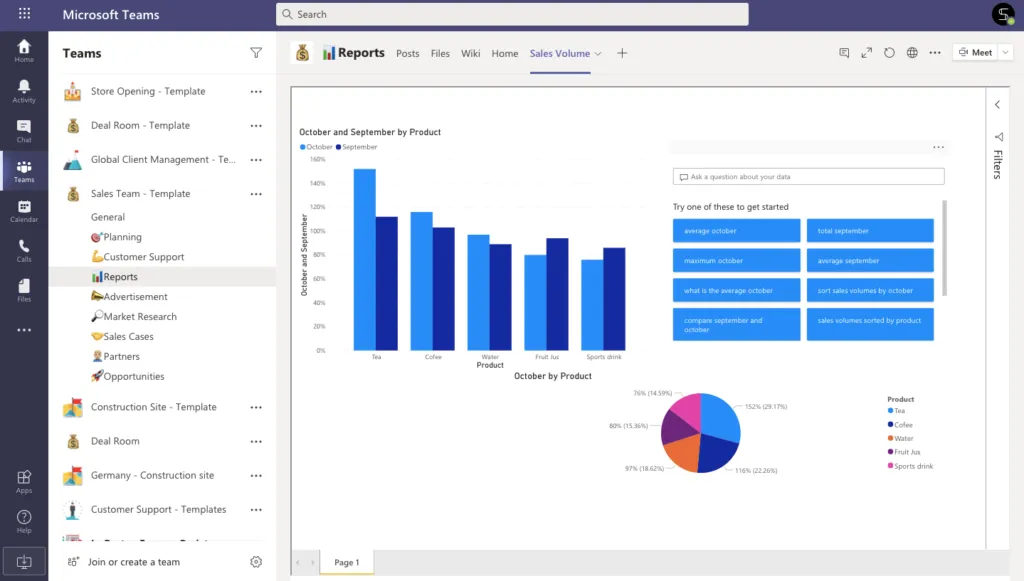
Task: Open the Customer Support channel
Action: pos(138,257)
